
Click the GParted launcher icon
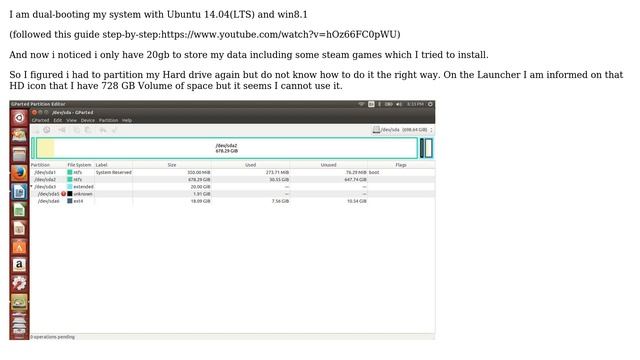pyautogui.click(x=19, y=302)
